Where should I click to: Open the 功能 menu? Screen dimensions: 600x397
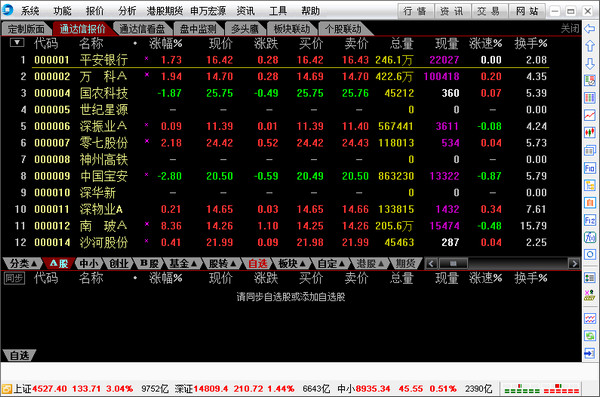(62, 11)
